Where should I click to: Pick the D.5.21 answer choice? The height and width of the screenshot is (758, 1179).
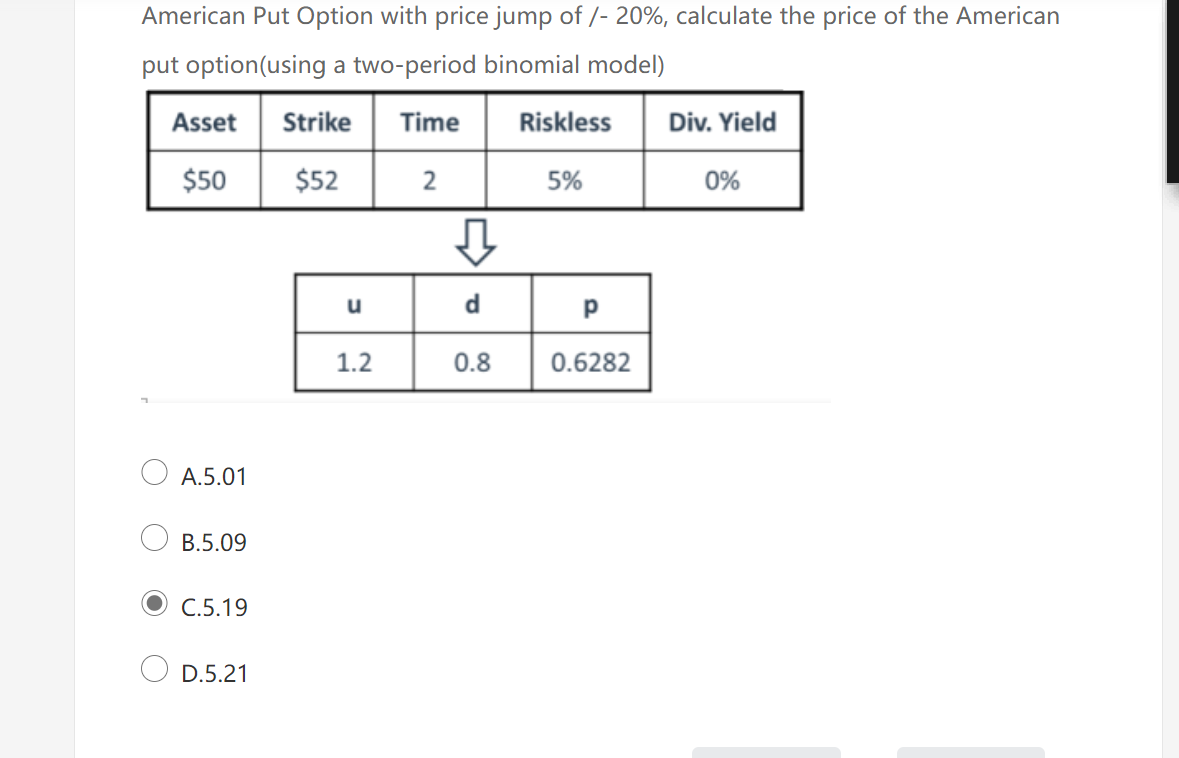tap(155, 669)
